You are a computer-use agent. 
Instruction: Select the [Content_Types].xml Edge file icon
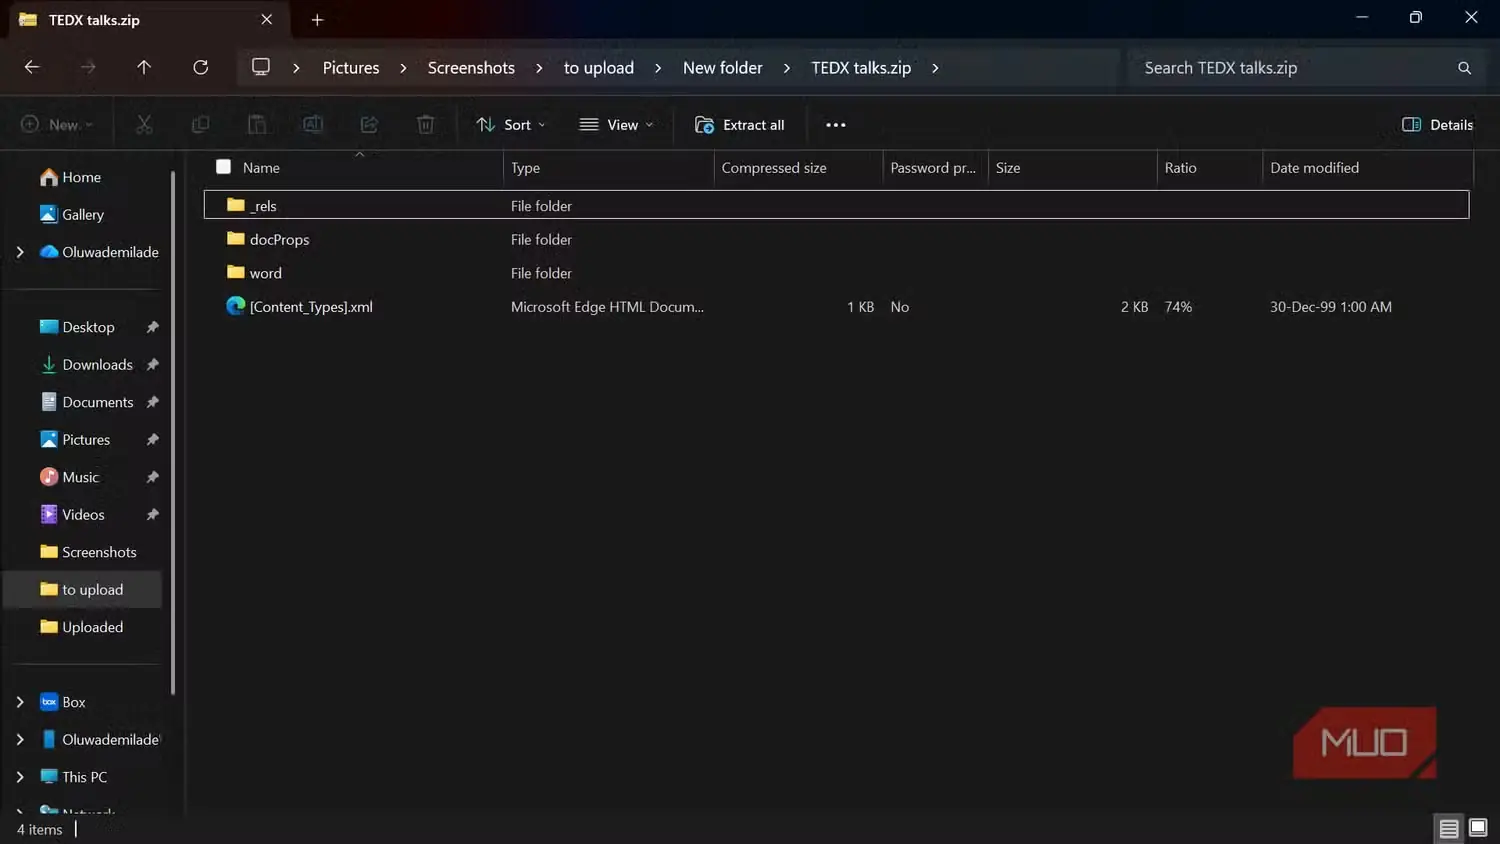point(236,306)
